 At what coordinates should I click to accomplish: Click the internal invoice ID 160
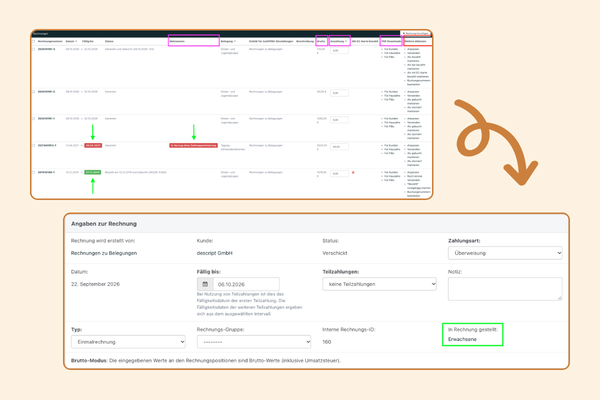(327, 342)
